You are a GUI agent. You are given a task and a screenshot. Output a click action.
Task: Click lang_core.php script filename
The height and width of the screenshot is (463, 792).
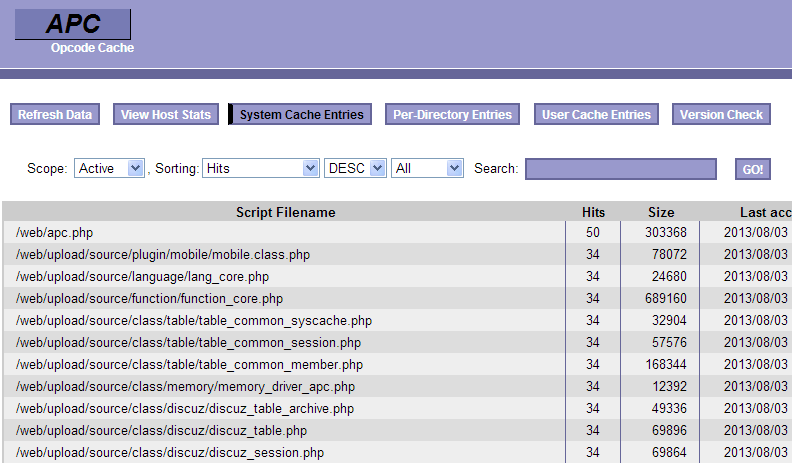click(142, 277)
